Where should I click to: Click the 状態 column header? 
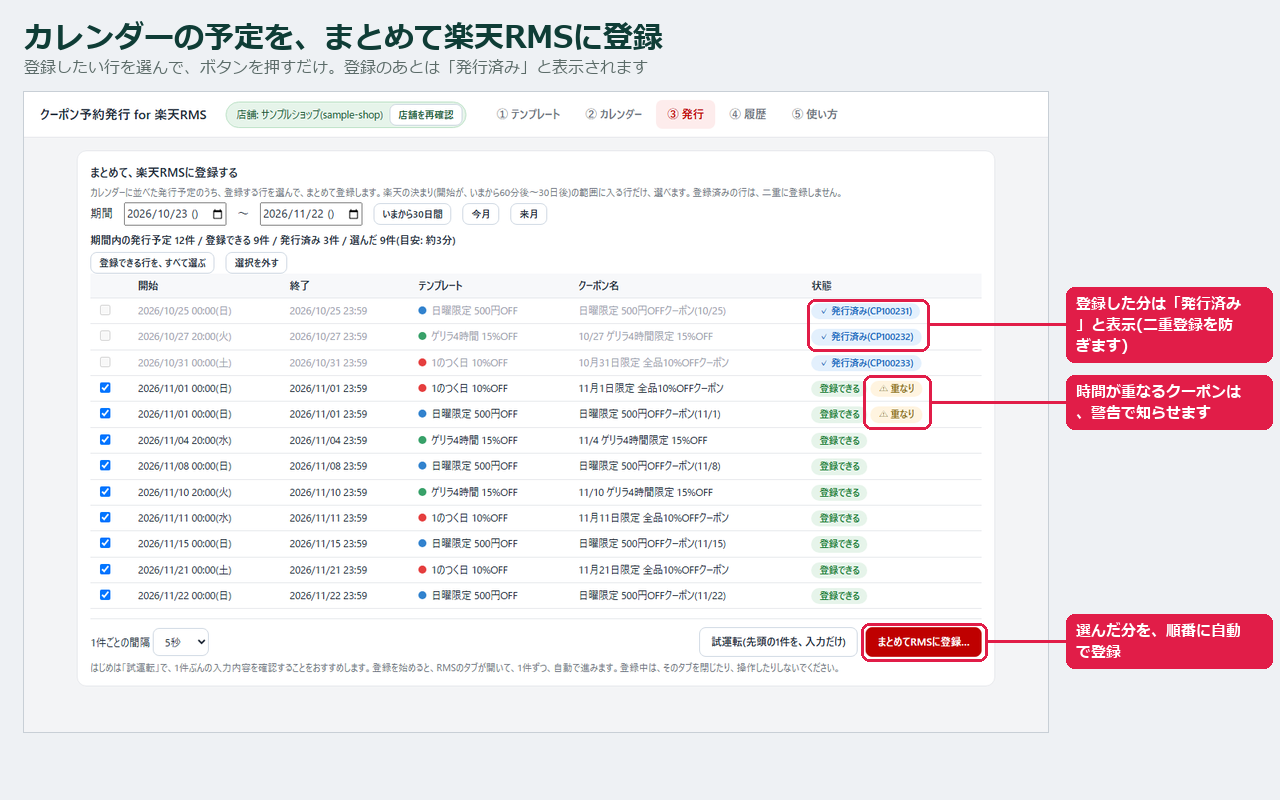[x=822, y=286]
